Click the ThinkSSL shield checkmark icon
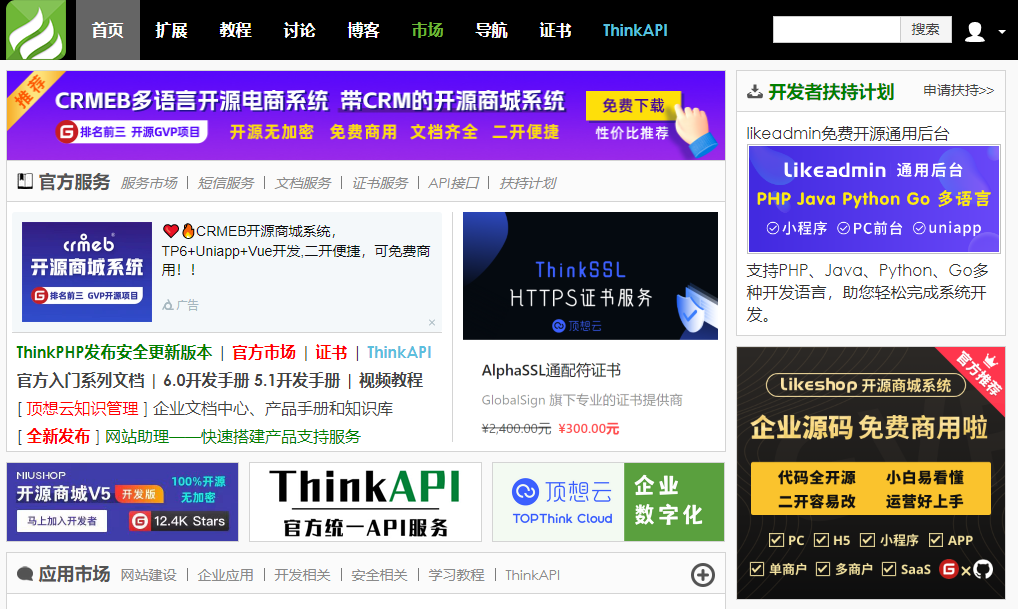 click(693, 313)
